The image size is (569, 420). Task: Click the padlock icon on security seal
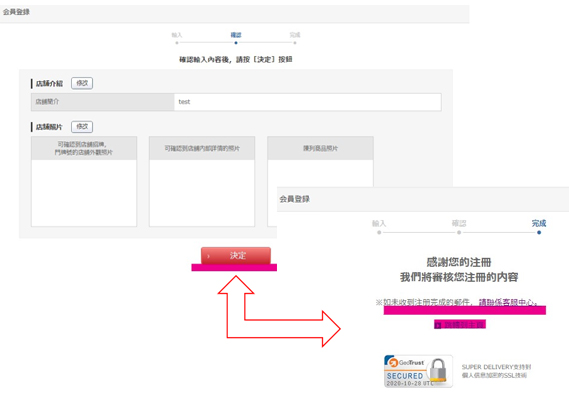click(x=438, y=371)
